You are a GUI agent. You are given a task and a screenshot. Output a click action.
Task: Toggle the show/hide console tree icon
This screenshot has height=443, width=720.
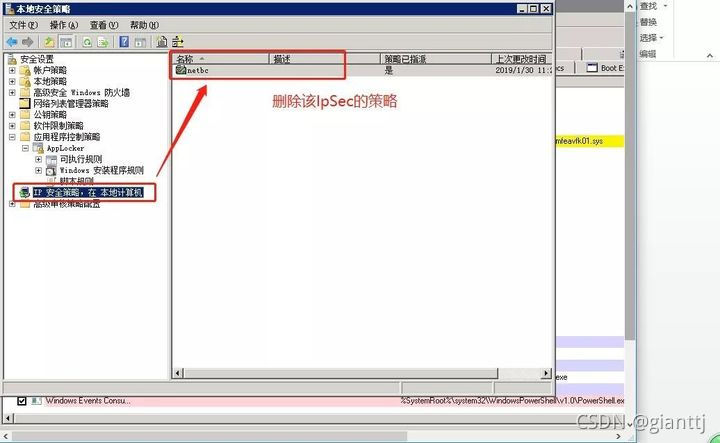(66, 42)
